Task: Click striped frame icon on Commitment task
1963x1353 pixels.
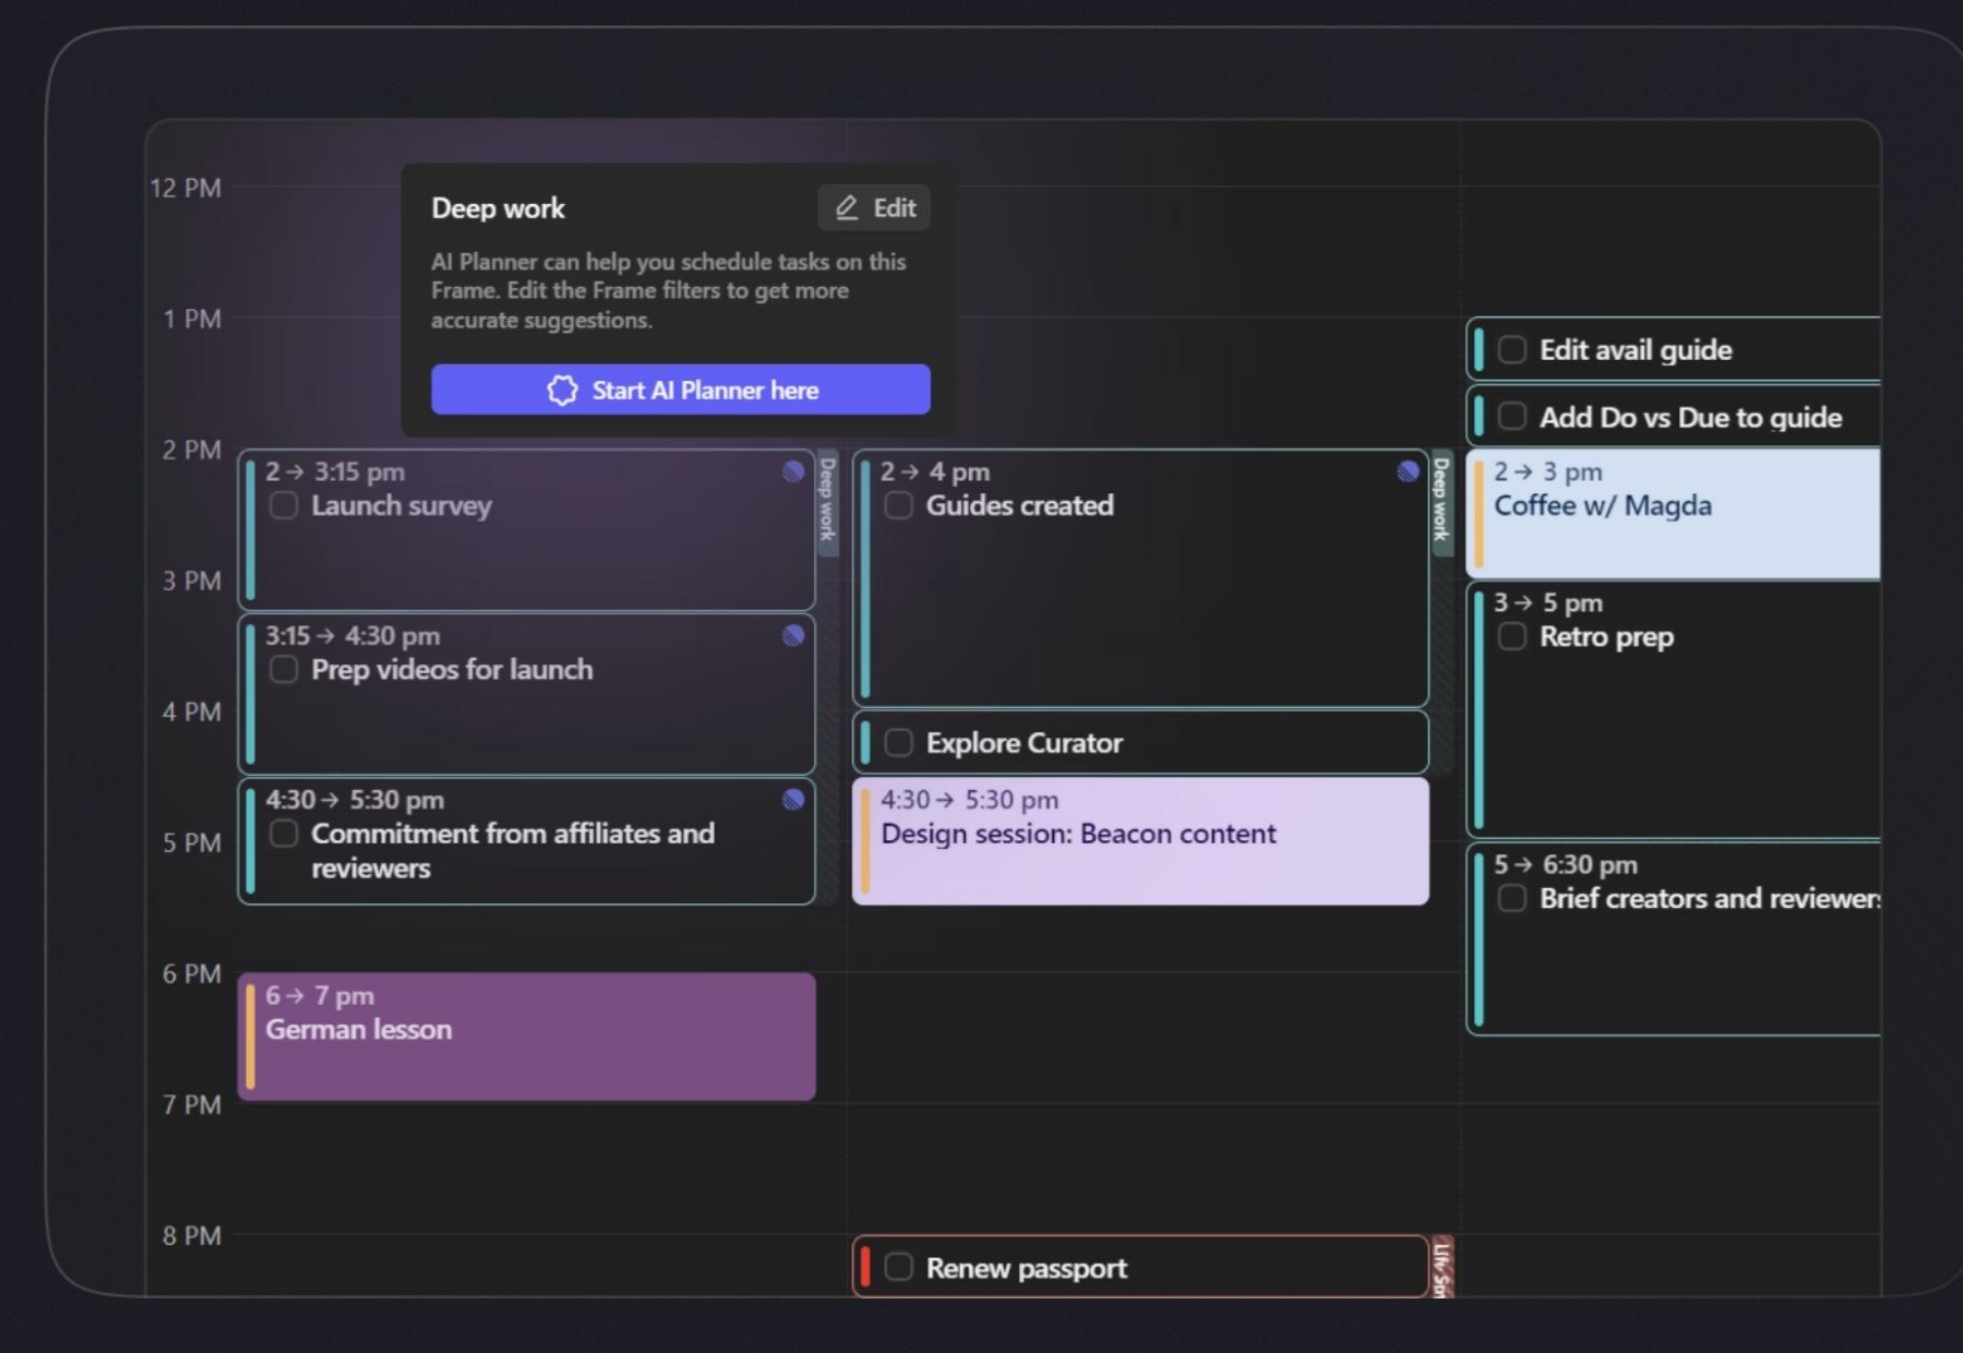Action: [793, 799]
